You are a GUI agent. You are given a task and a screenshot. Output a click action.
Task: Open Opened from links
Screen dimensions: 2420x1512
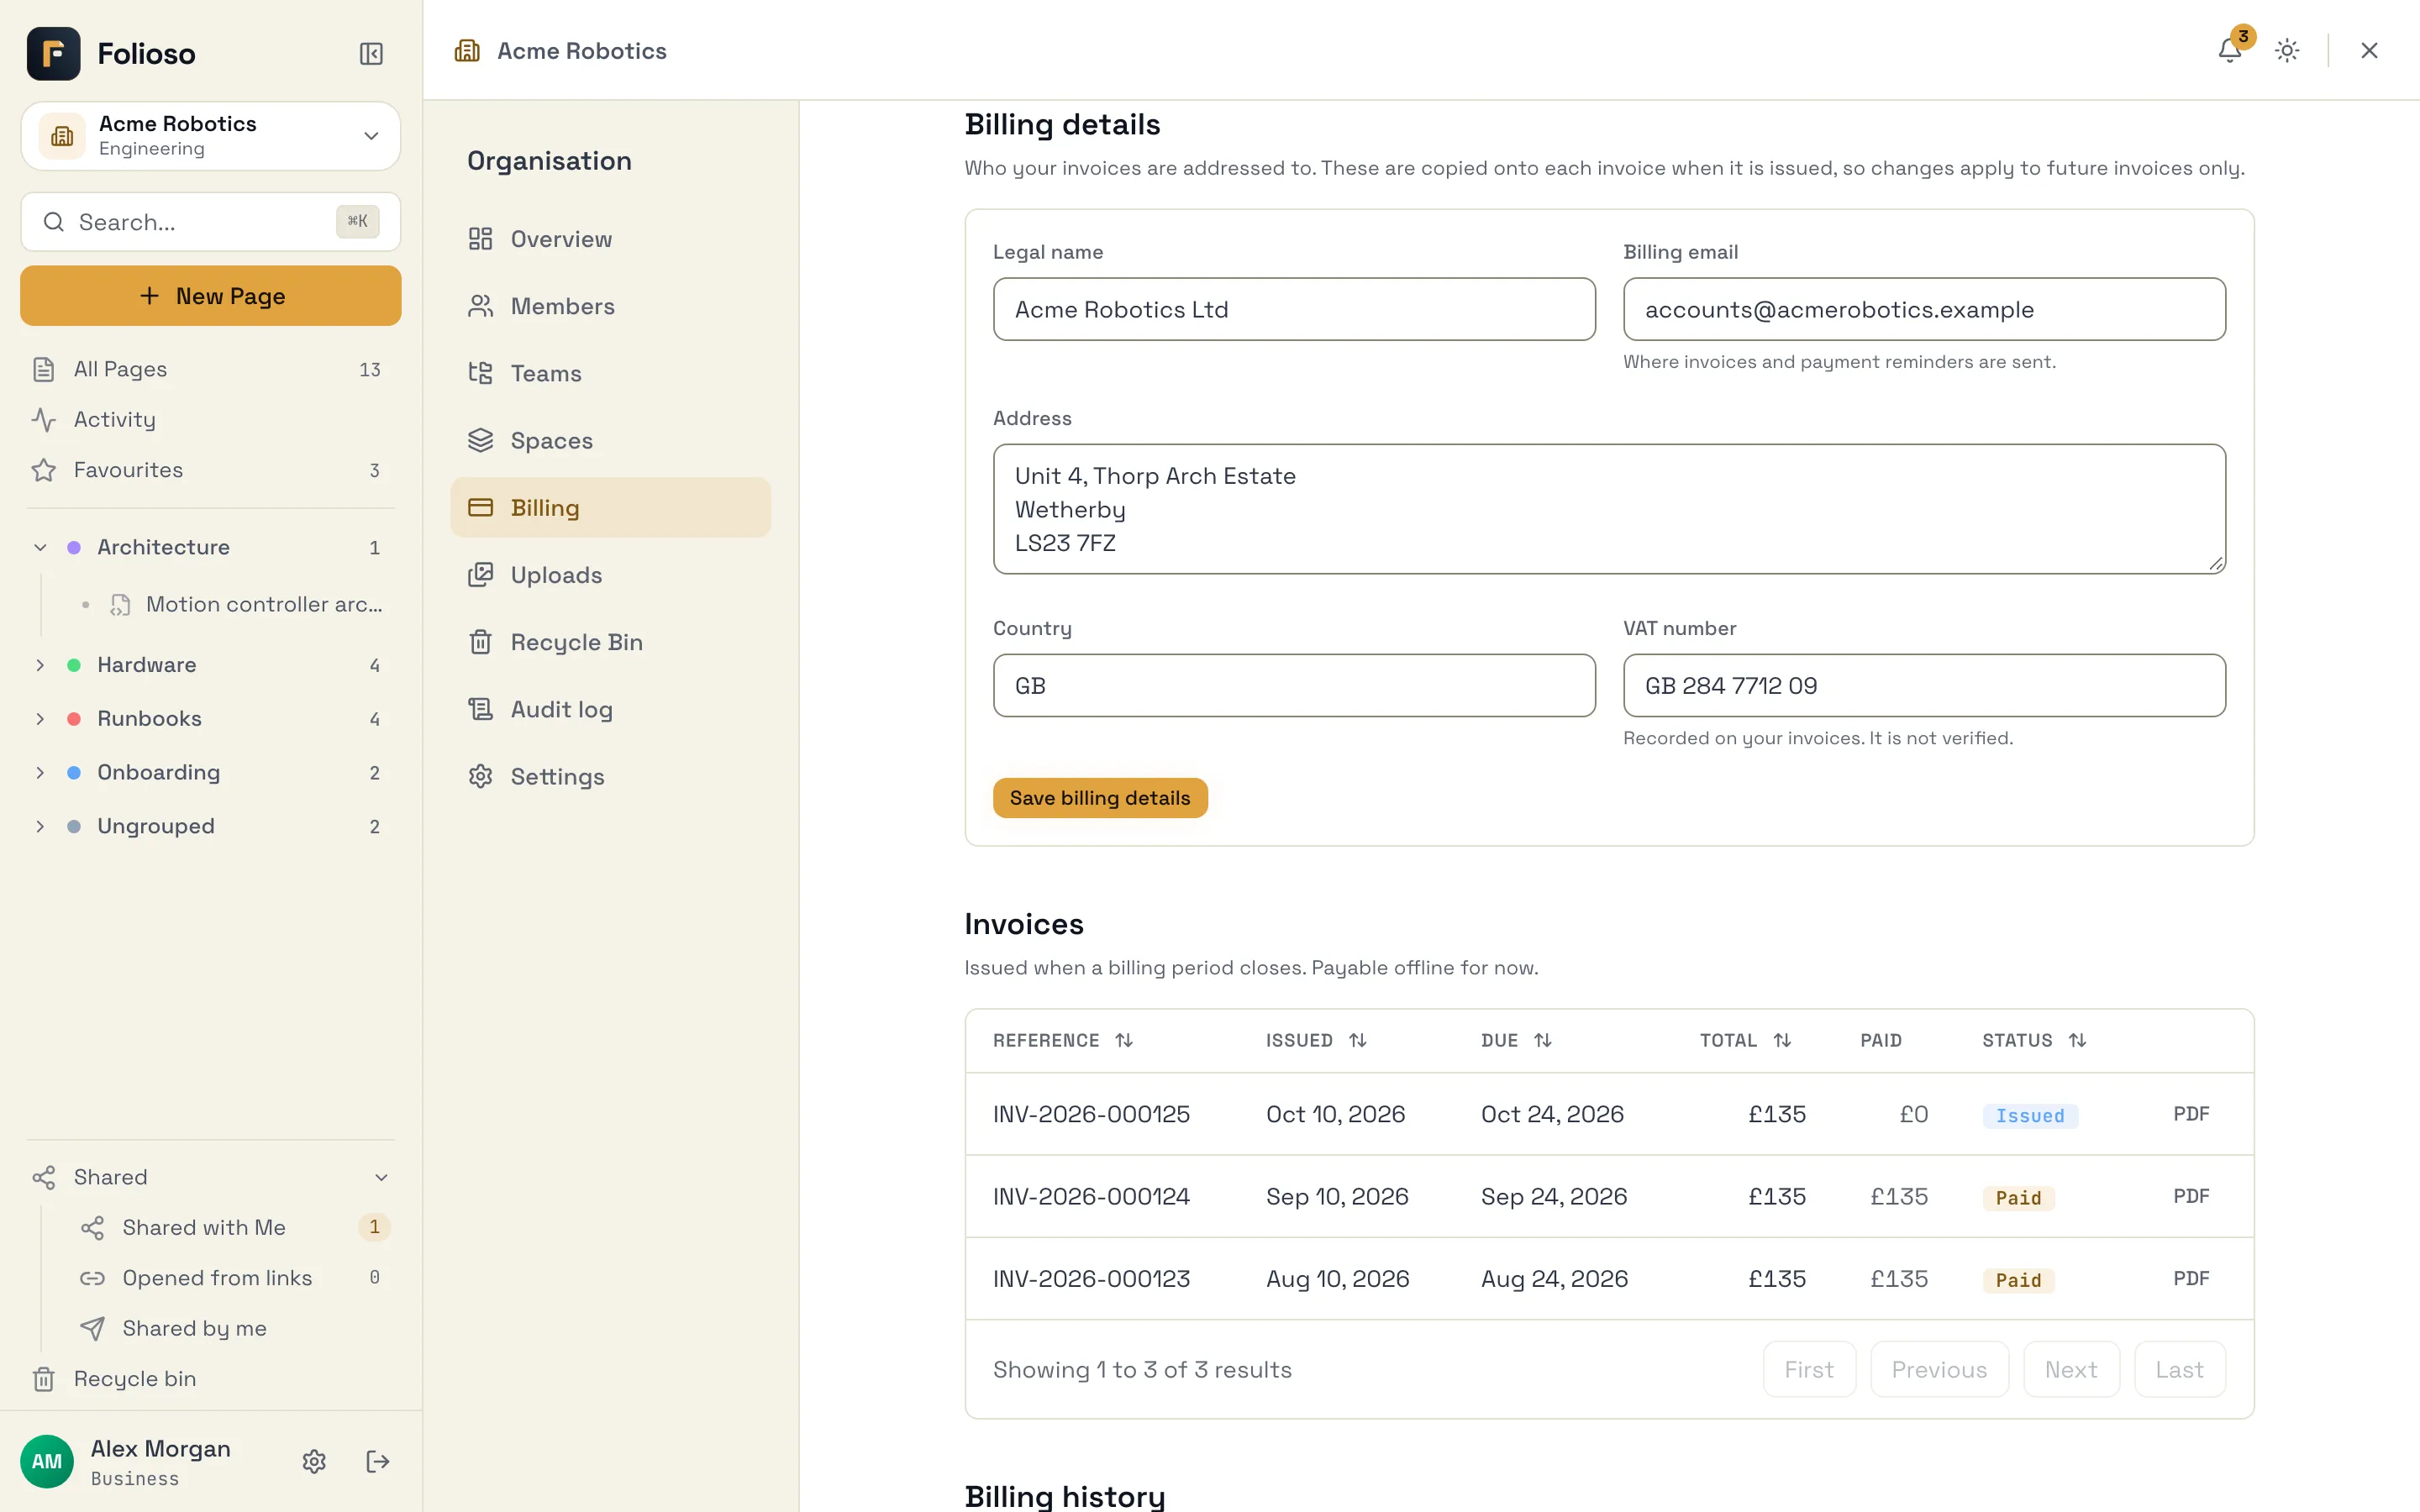[235, 1277]
